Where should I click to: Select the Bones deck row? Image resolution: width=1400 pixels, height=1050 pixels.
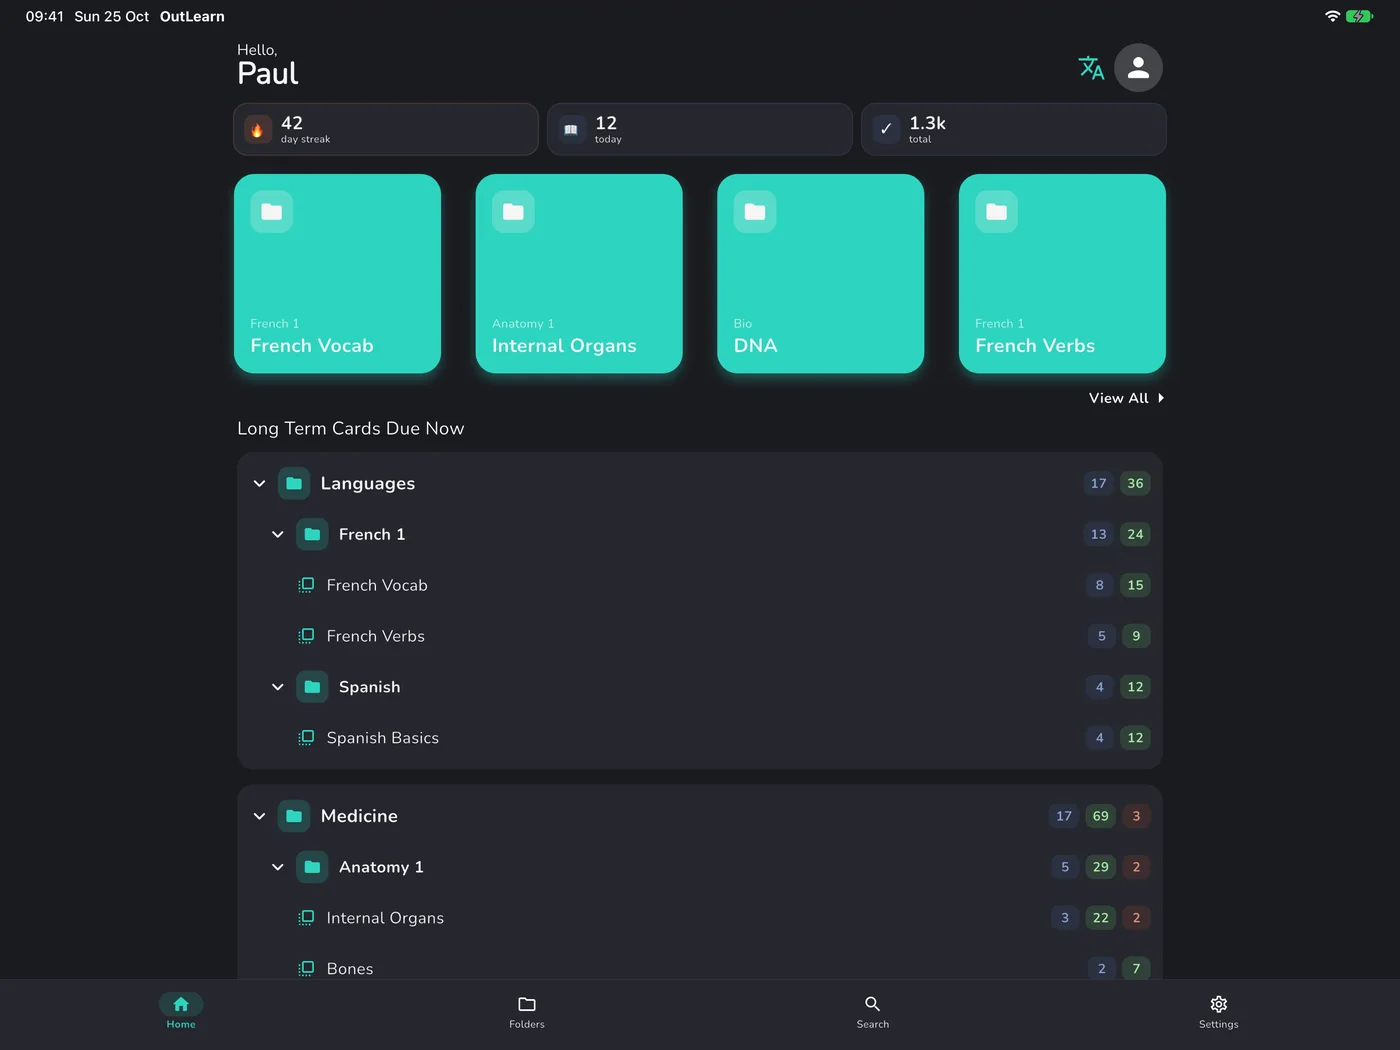tap(700, 966)
